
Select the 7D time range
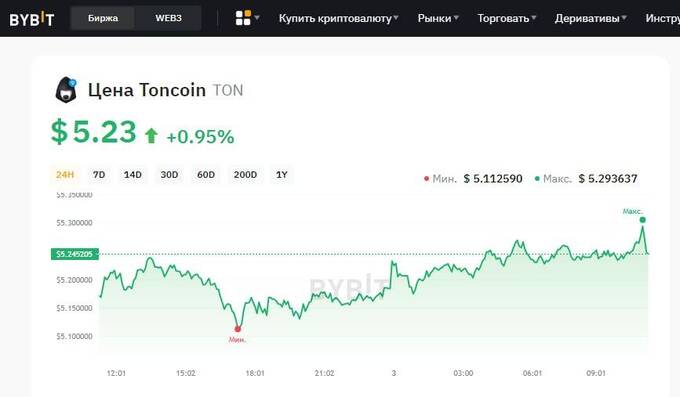pos(99,175)
